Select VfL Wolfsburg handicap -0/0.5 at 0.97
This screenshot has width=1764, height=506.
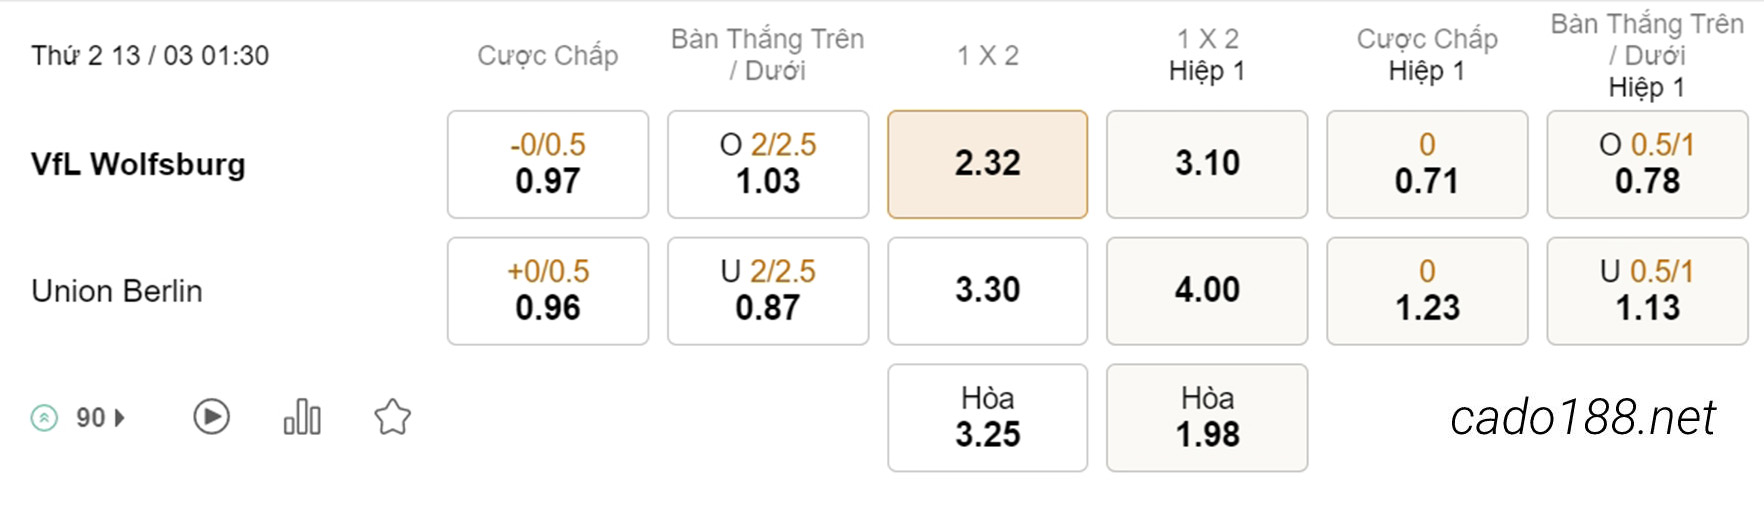pyautogui.click(x=548, y=164)
